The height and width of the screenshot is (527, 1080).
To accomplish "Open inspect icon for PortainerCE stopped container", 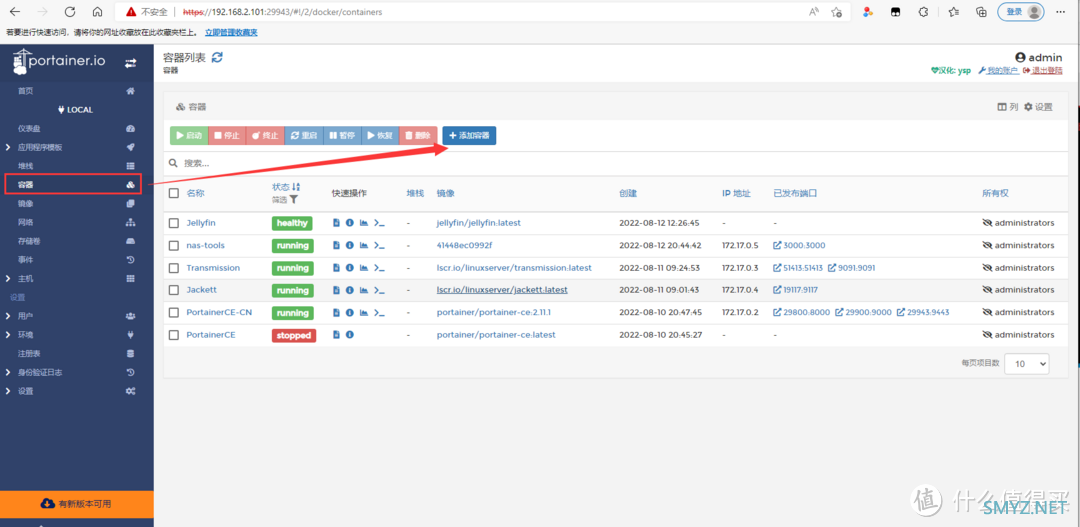I will (349, 335).
